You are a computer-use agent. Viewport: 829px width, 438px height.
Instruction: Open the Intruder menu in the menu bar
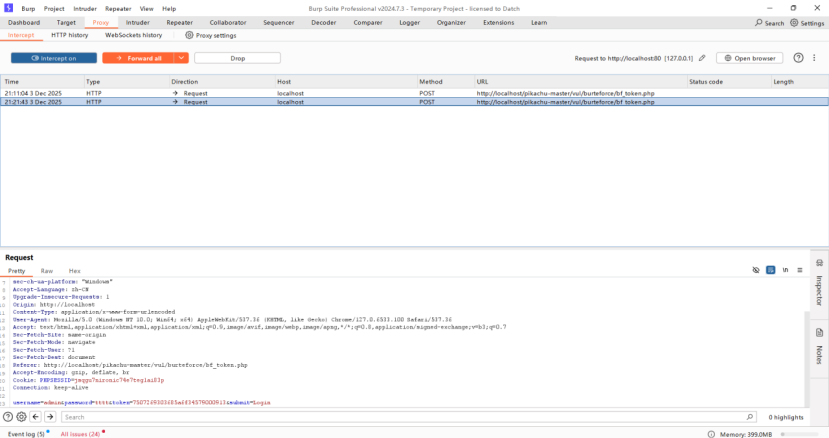tap(85, 8)
